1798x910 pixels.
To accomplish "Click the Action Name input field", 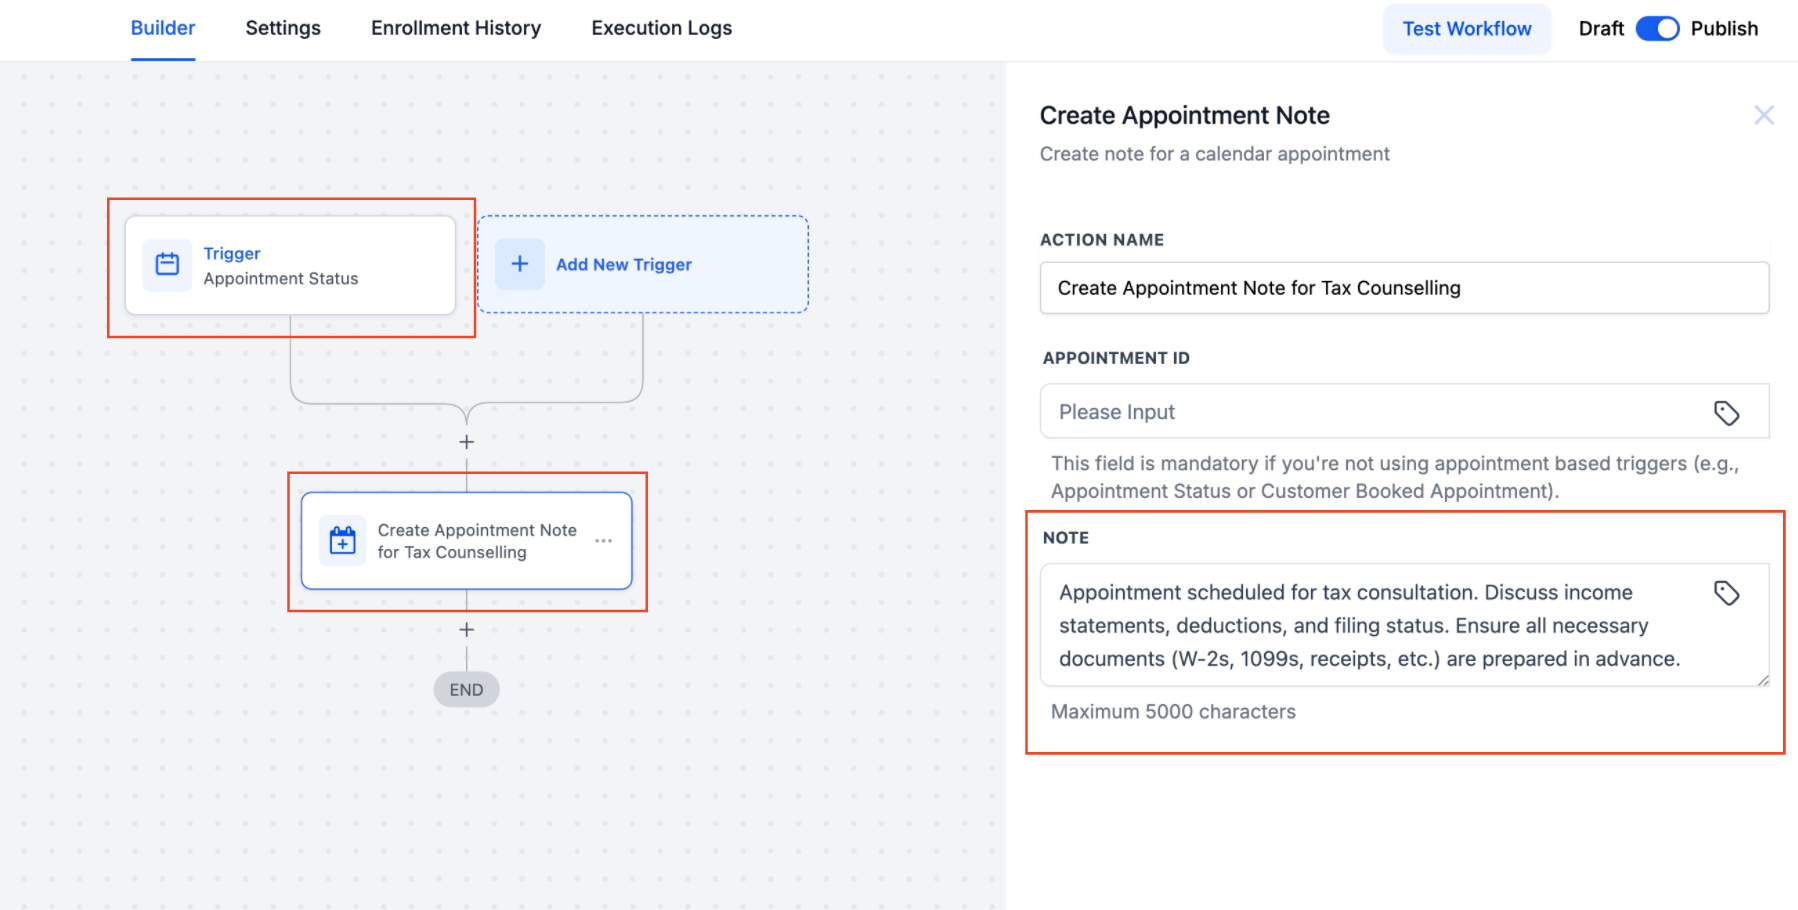I will [x=1404, y=288].
